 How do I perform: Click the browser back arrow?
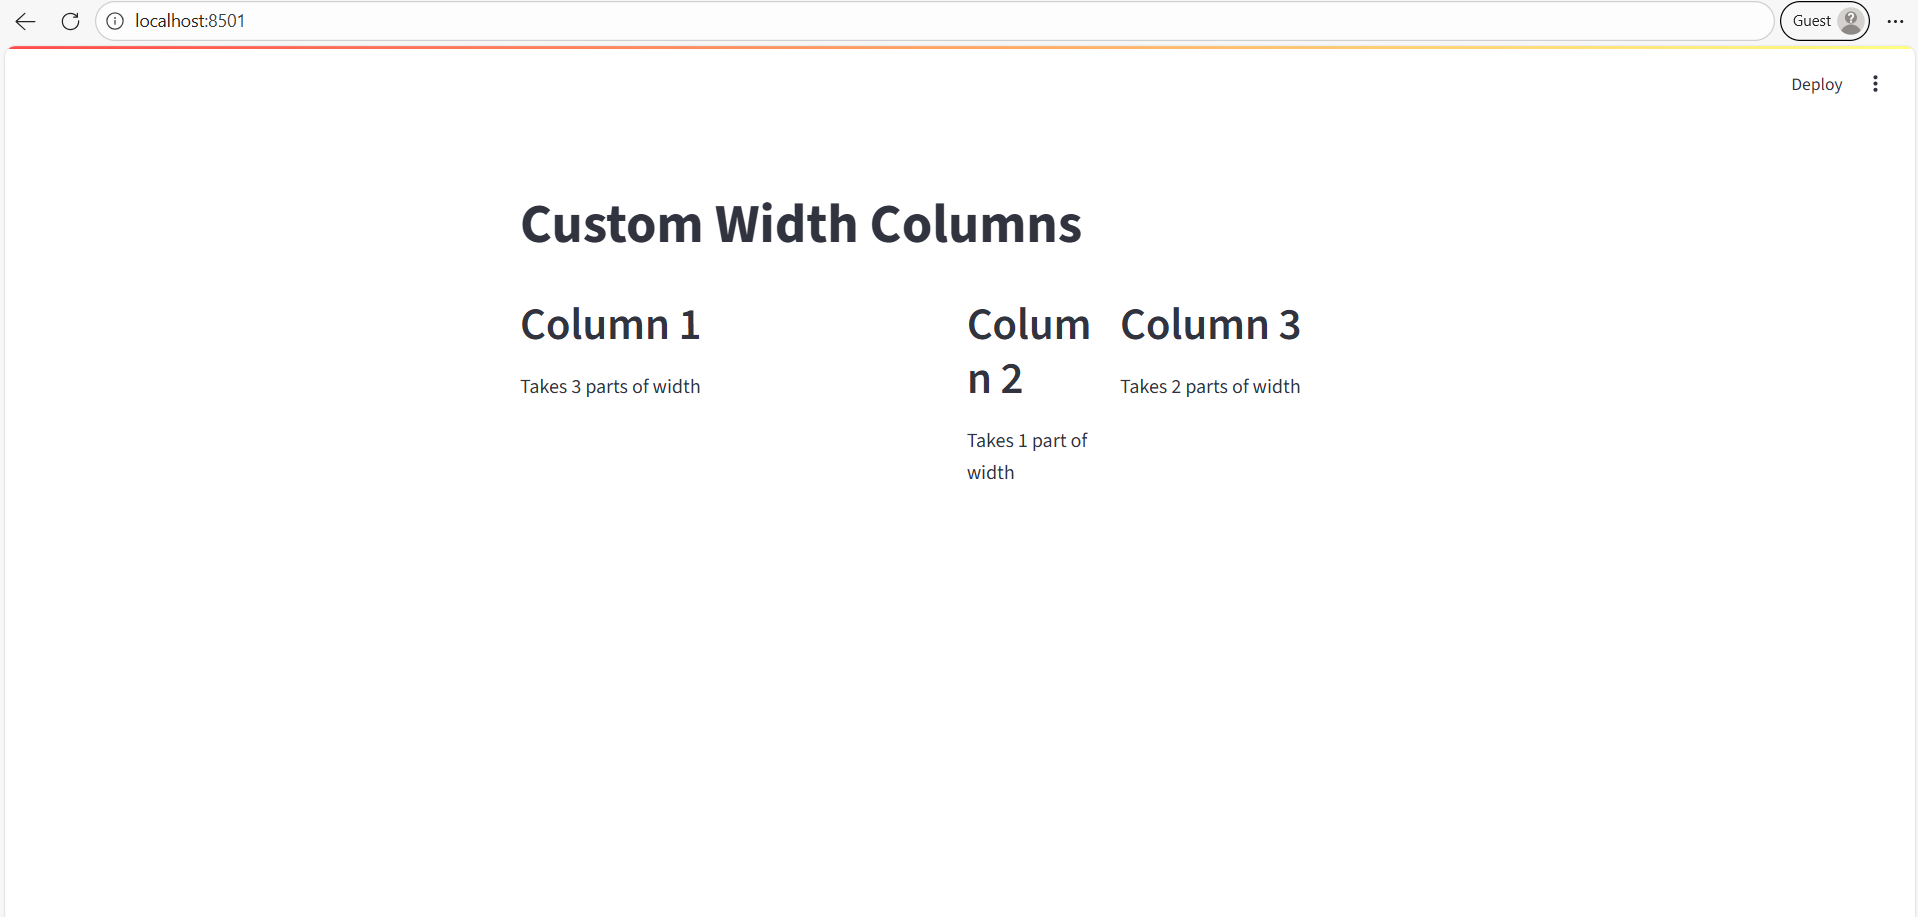tap(25, 20)
